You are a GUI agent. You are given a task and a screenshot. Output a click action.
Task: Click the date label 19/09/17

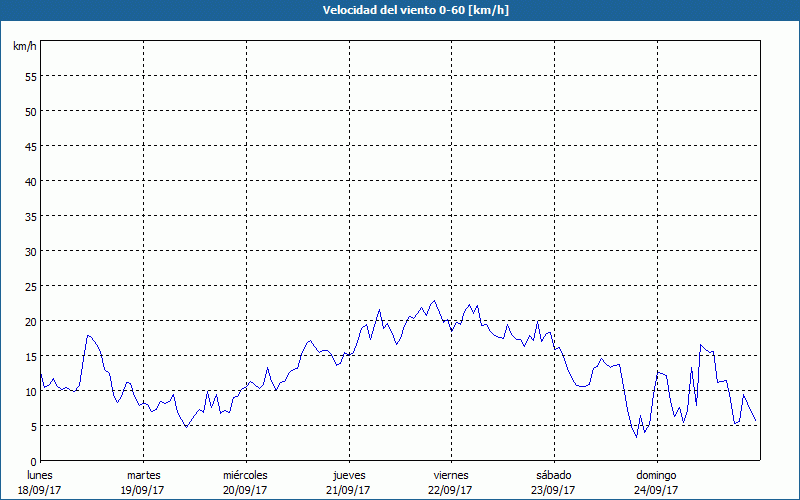coord(143,490)
